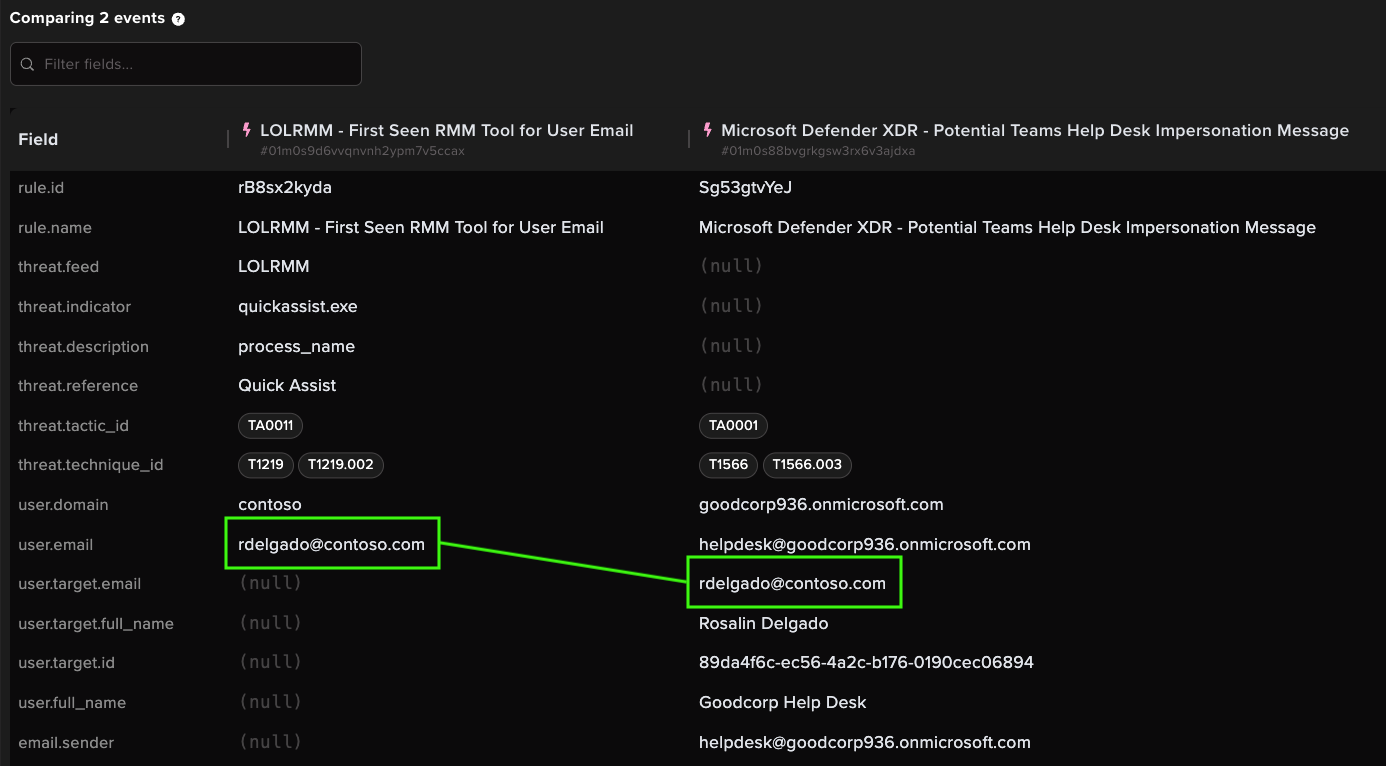Click the T1219 technique tag
1386x766 pixels.
point(266,465)
